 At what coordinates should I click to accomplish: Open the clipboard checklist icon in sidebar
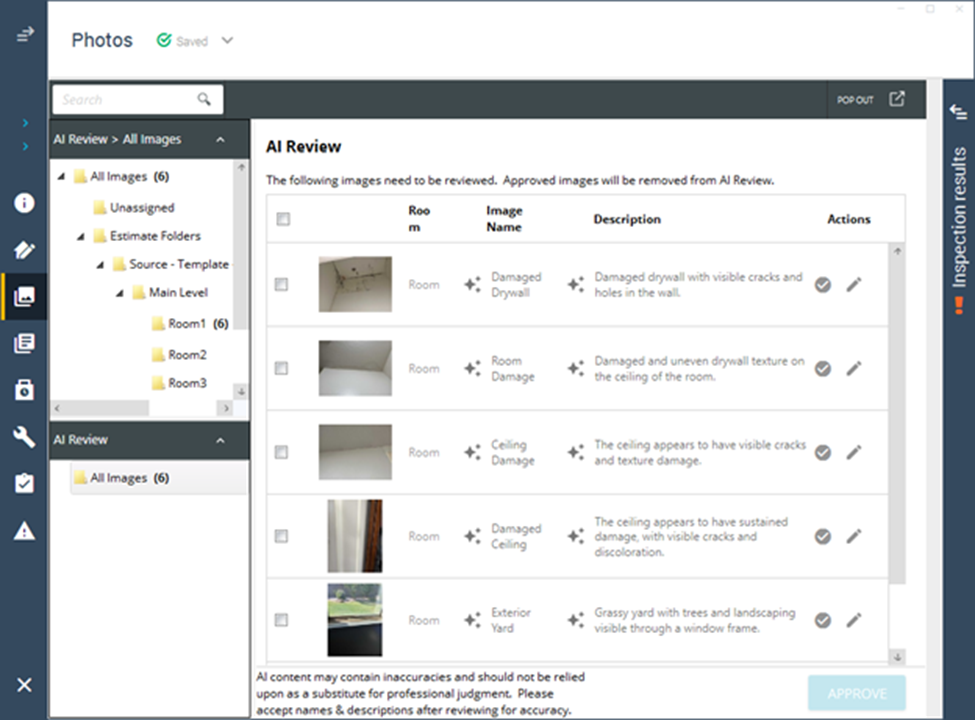click(x=24, y=484)
